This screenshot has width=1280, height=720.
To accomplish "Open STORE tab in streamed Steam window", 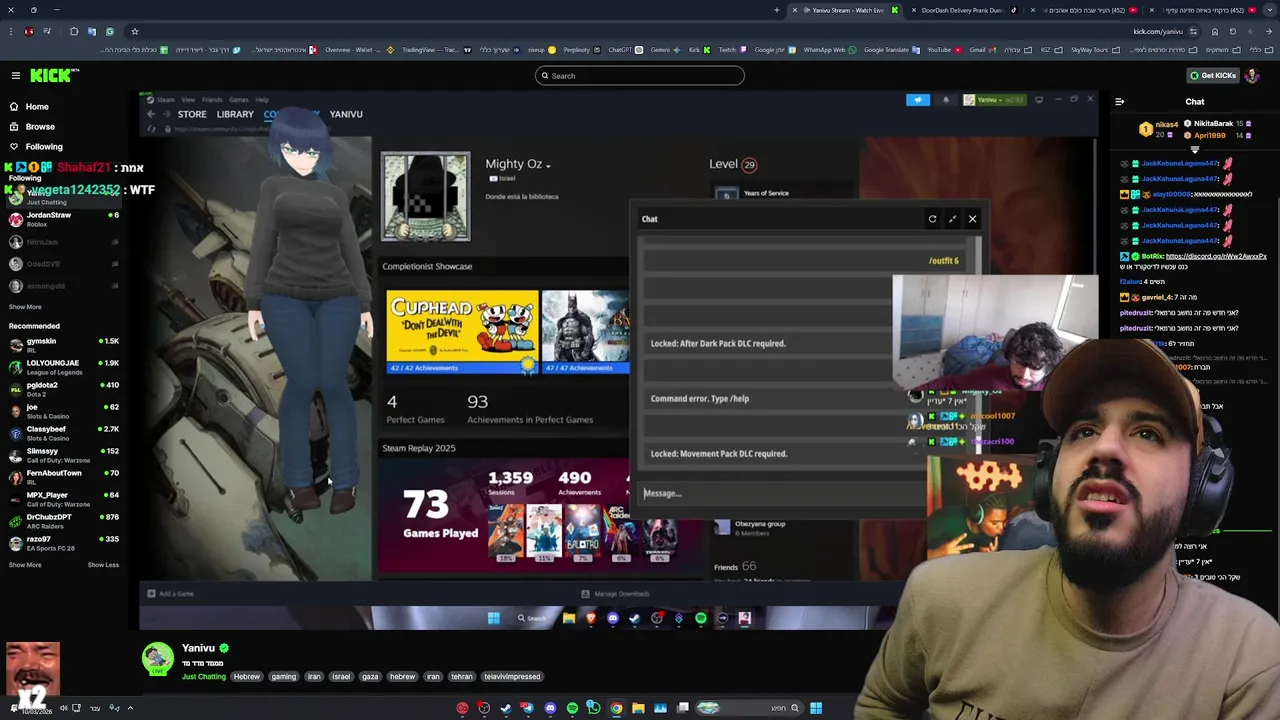I will point(192,114).
